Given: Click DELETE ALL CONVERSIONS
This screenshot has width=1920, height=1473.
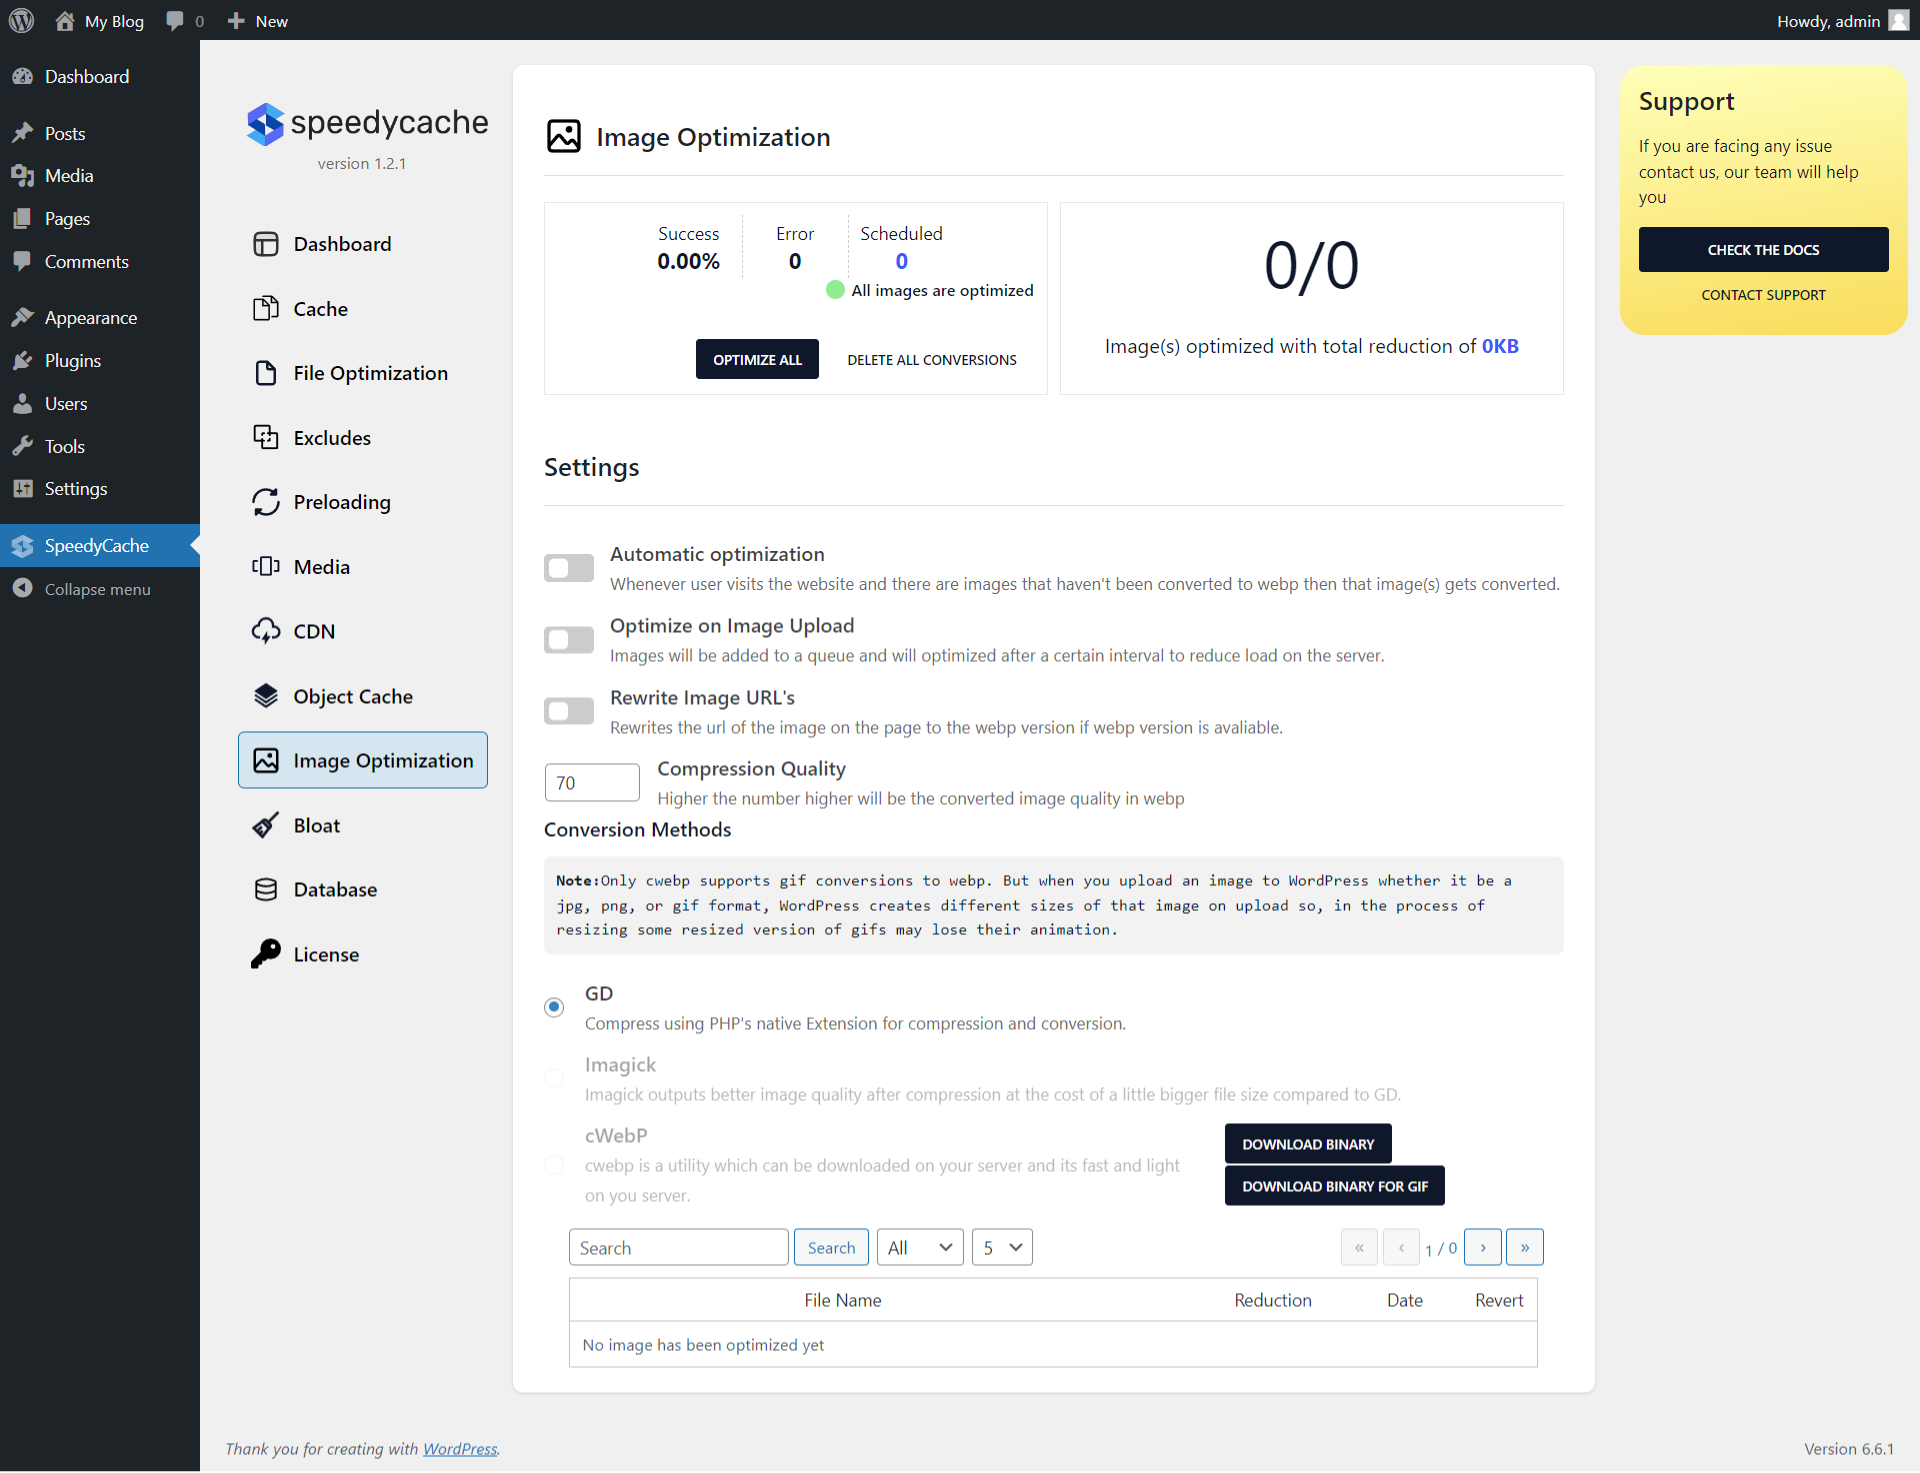Looking at the screenshot, I should click(932, 360).
